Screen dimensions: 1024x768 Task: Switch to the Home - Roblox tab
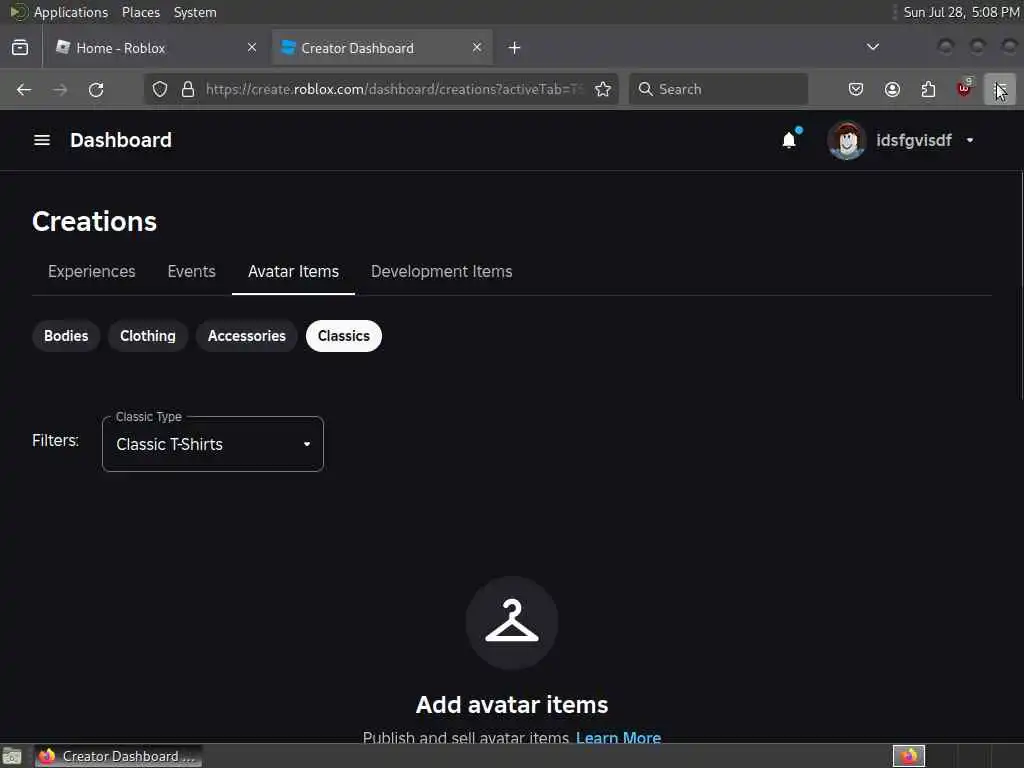click(x=157, y=48)
